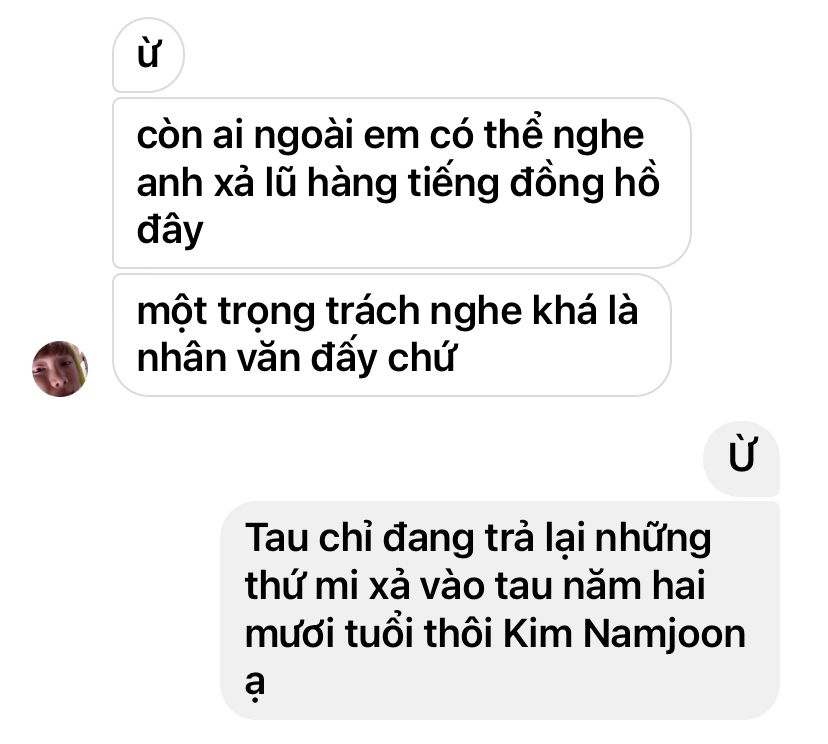Click the trailing 'ạ' in sent message
This screenshot has width=828, height=744.
coord(255,683)
